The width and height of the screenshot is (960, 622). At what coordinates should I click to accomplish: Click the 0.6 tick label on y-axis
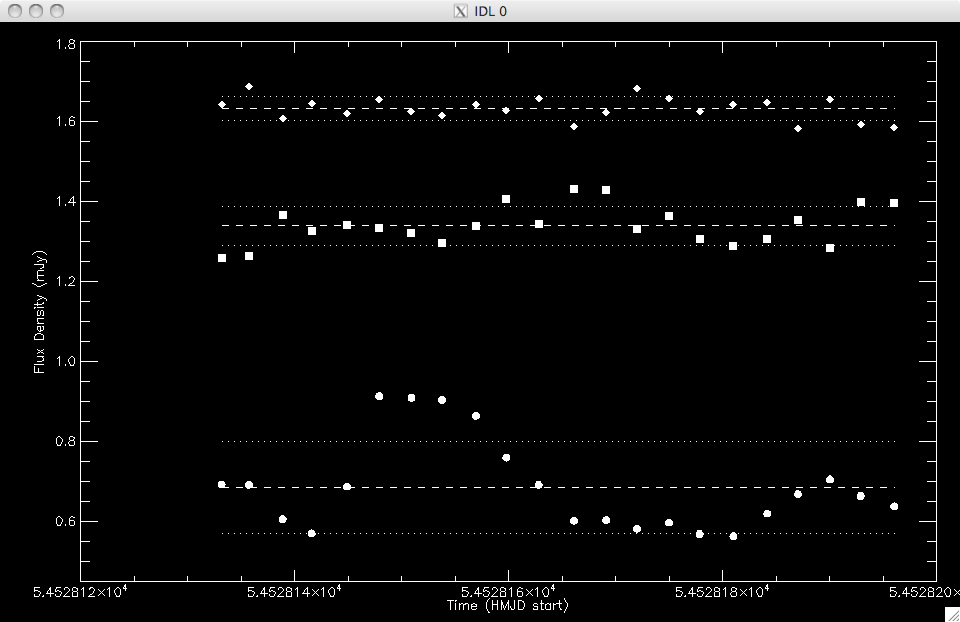click(x=65, y=522)
